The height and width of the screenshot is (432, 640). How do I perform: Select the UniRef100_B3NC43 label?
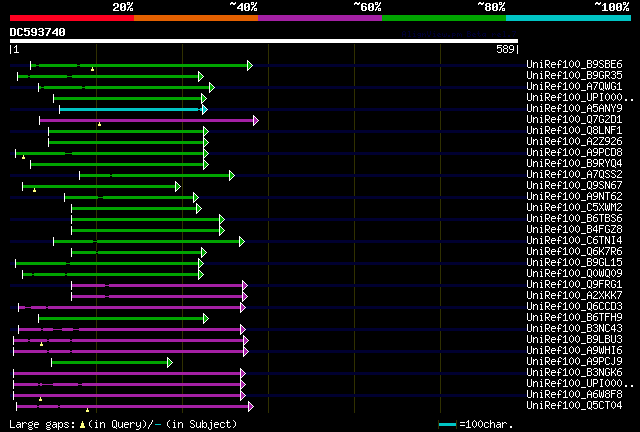point(574,329)
